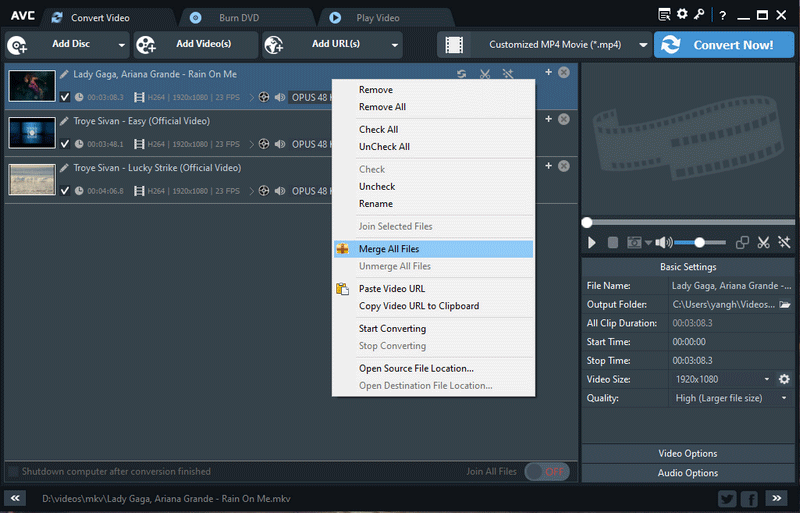800x513 pixels.
Task: Click the preview seek bar handle
Action: click(x=587, y=223)
